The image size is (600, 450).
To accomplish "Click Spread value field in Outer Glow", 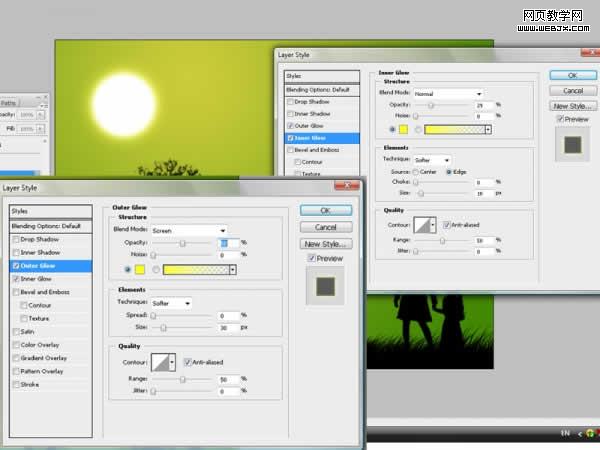I will (228, 316).
